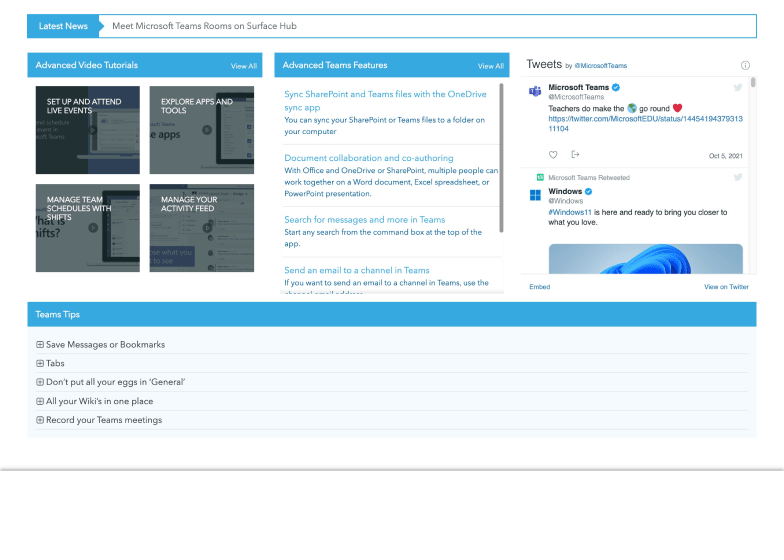784x560 pixels.
Task: Open the @MicrosoftTeams handle in Tweets header
Action: 600,66
